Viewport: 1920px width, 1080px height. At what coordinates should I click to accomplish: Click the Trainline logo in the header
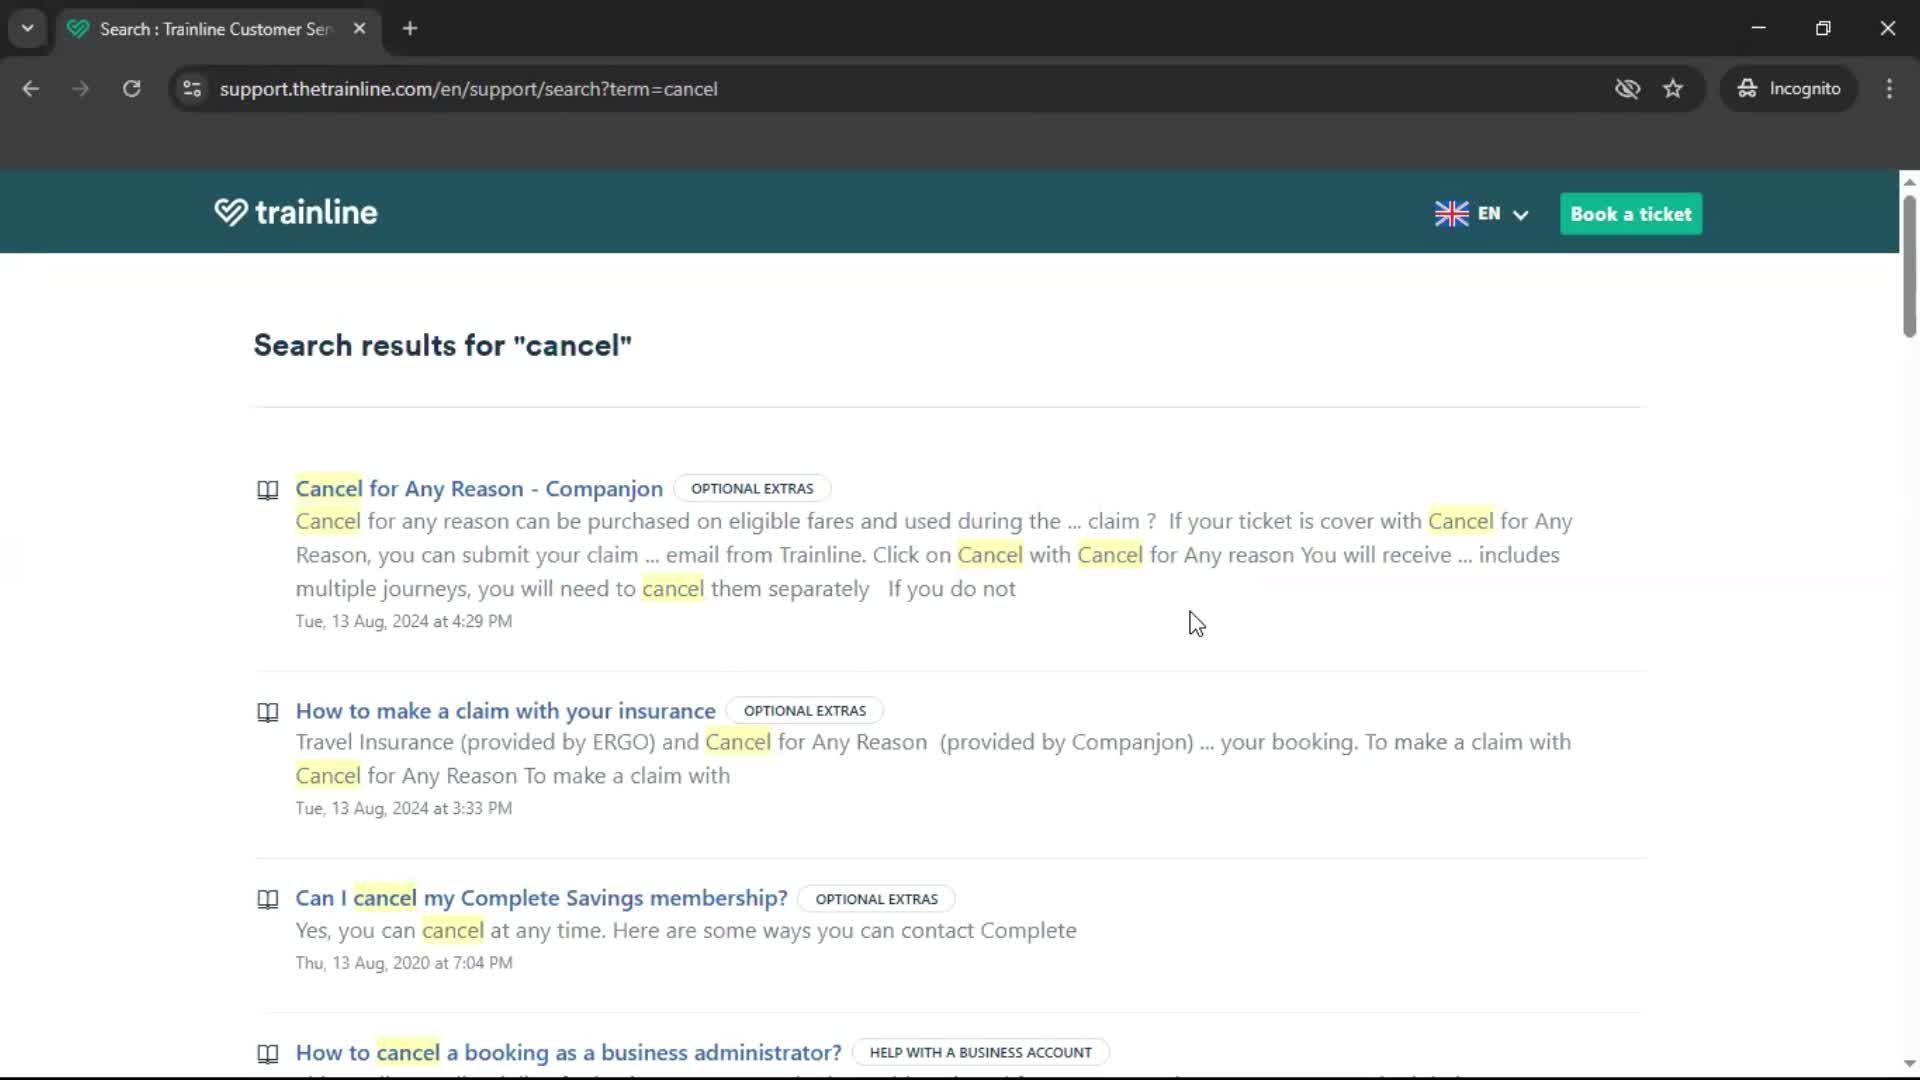tap(295, 212)
